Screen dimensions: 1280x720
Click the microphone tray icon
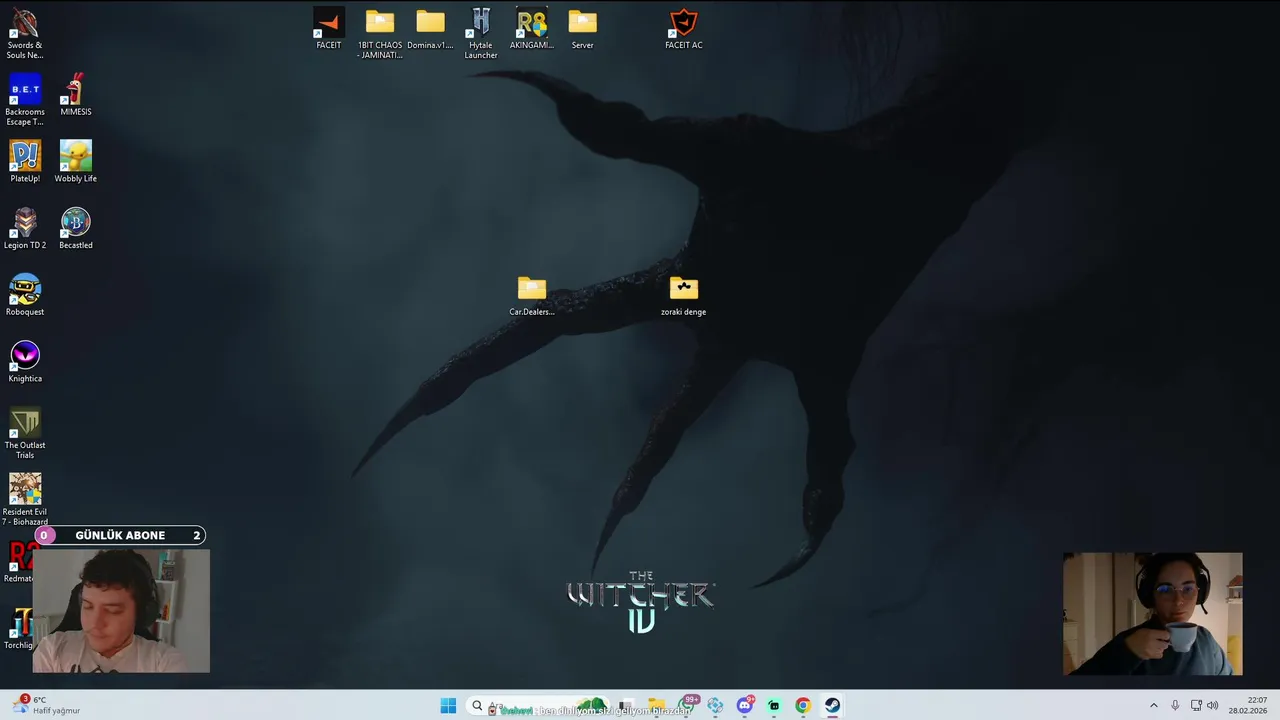[1175, 706]
